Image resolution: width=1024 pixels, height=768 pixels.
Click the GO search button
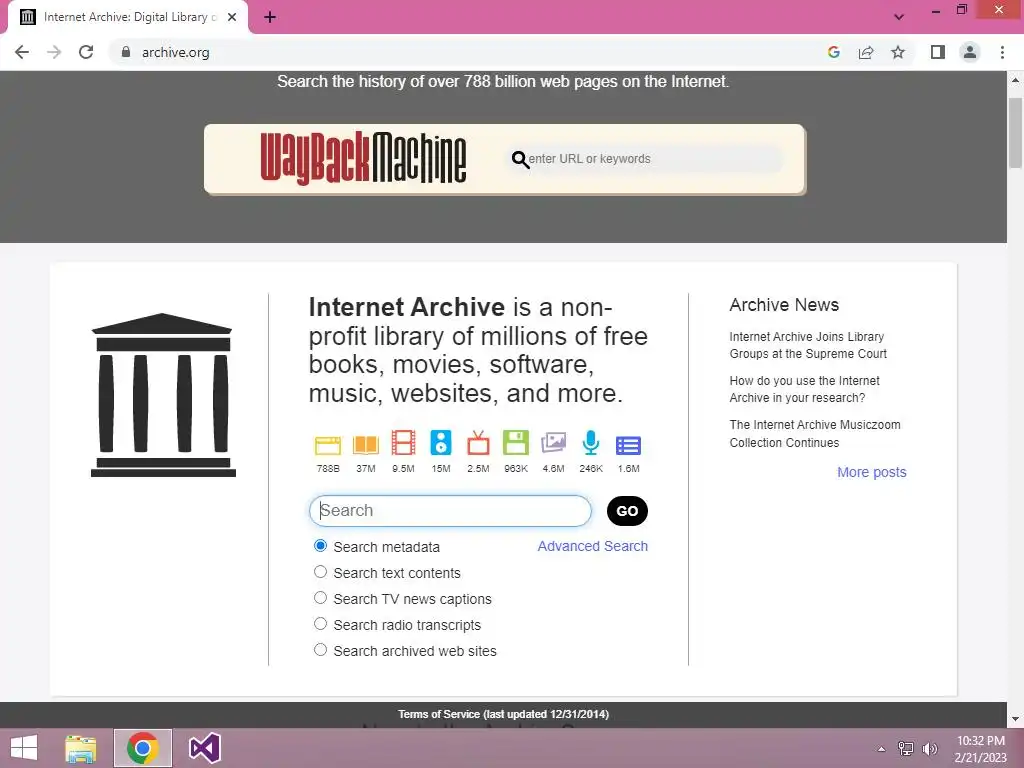[627, 511]
